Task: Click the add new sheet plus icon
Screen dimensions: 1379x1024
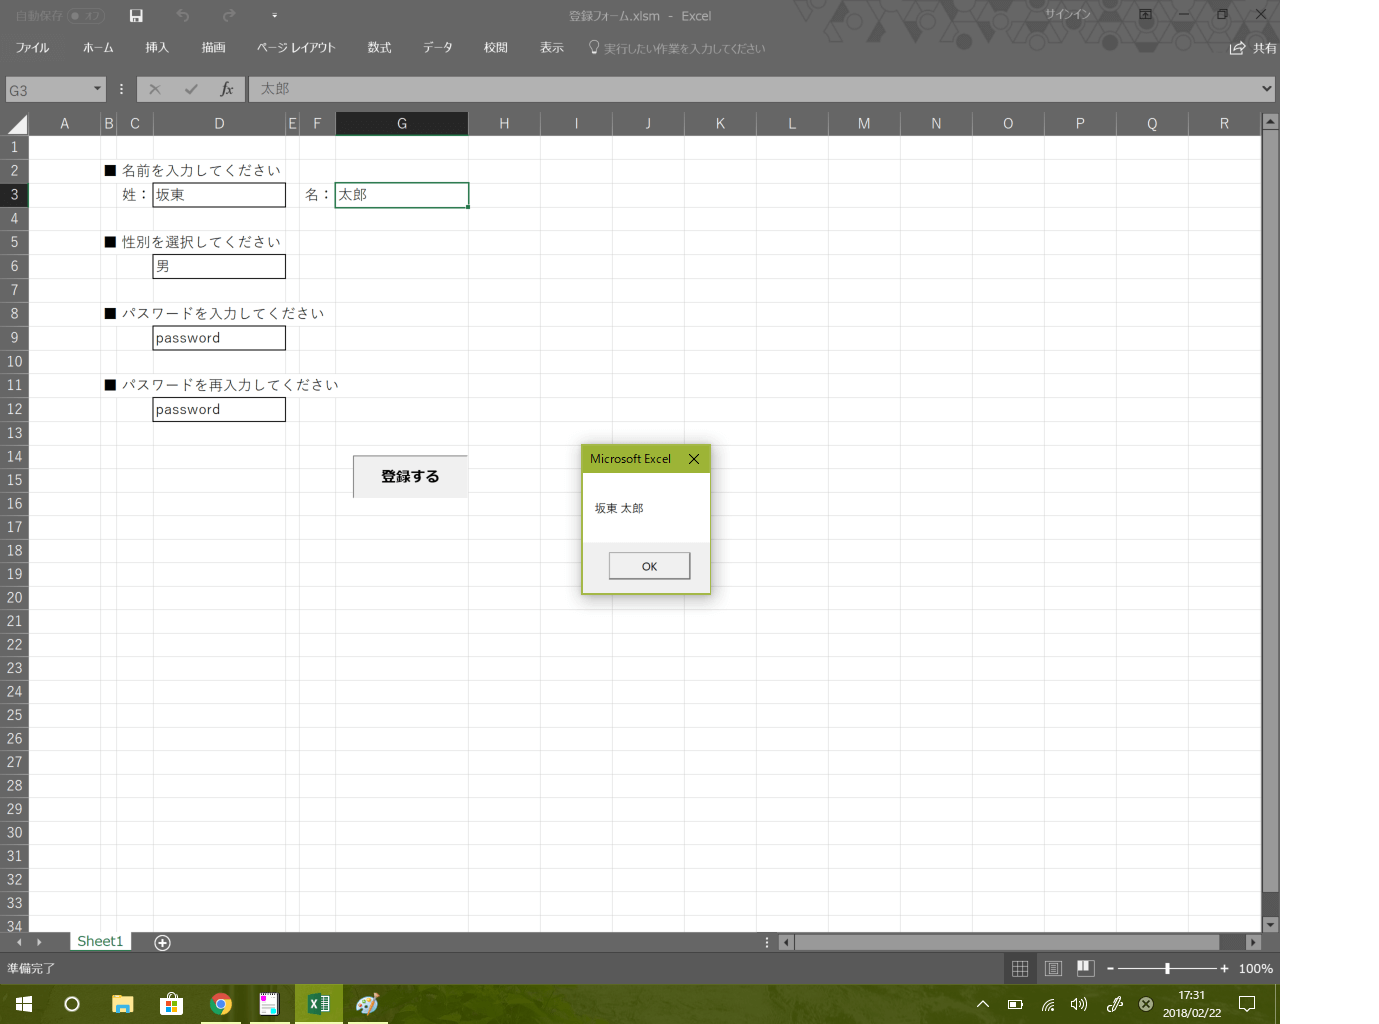Action: point(163,942)
